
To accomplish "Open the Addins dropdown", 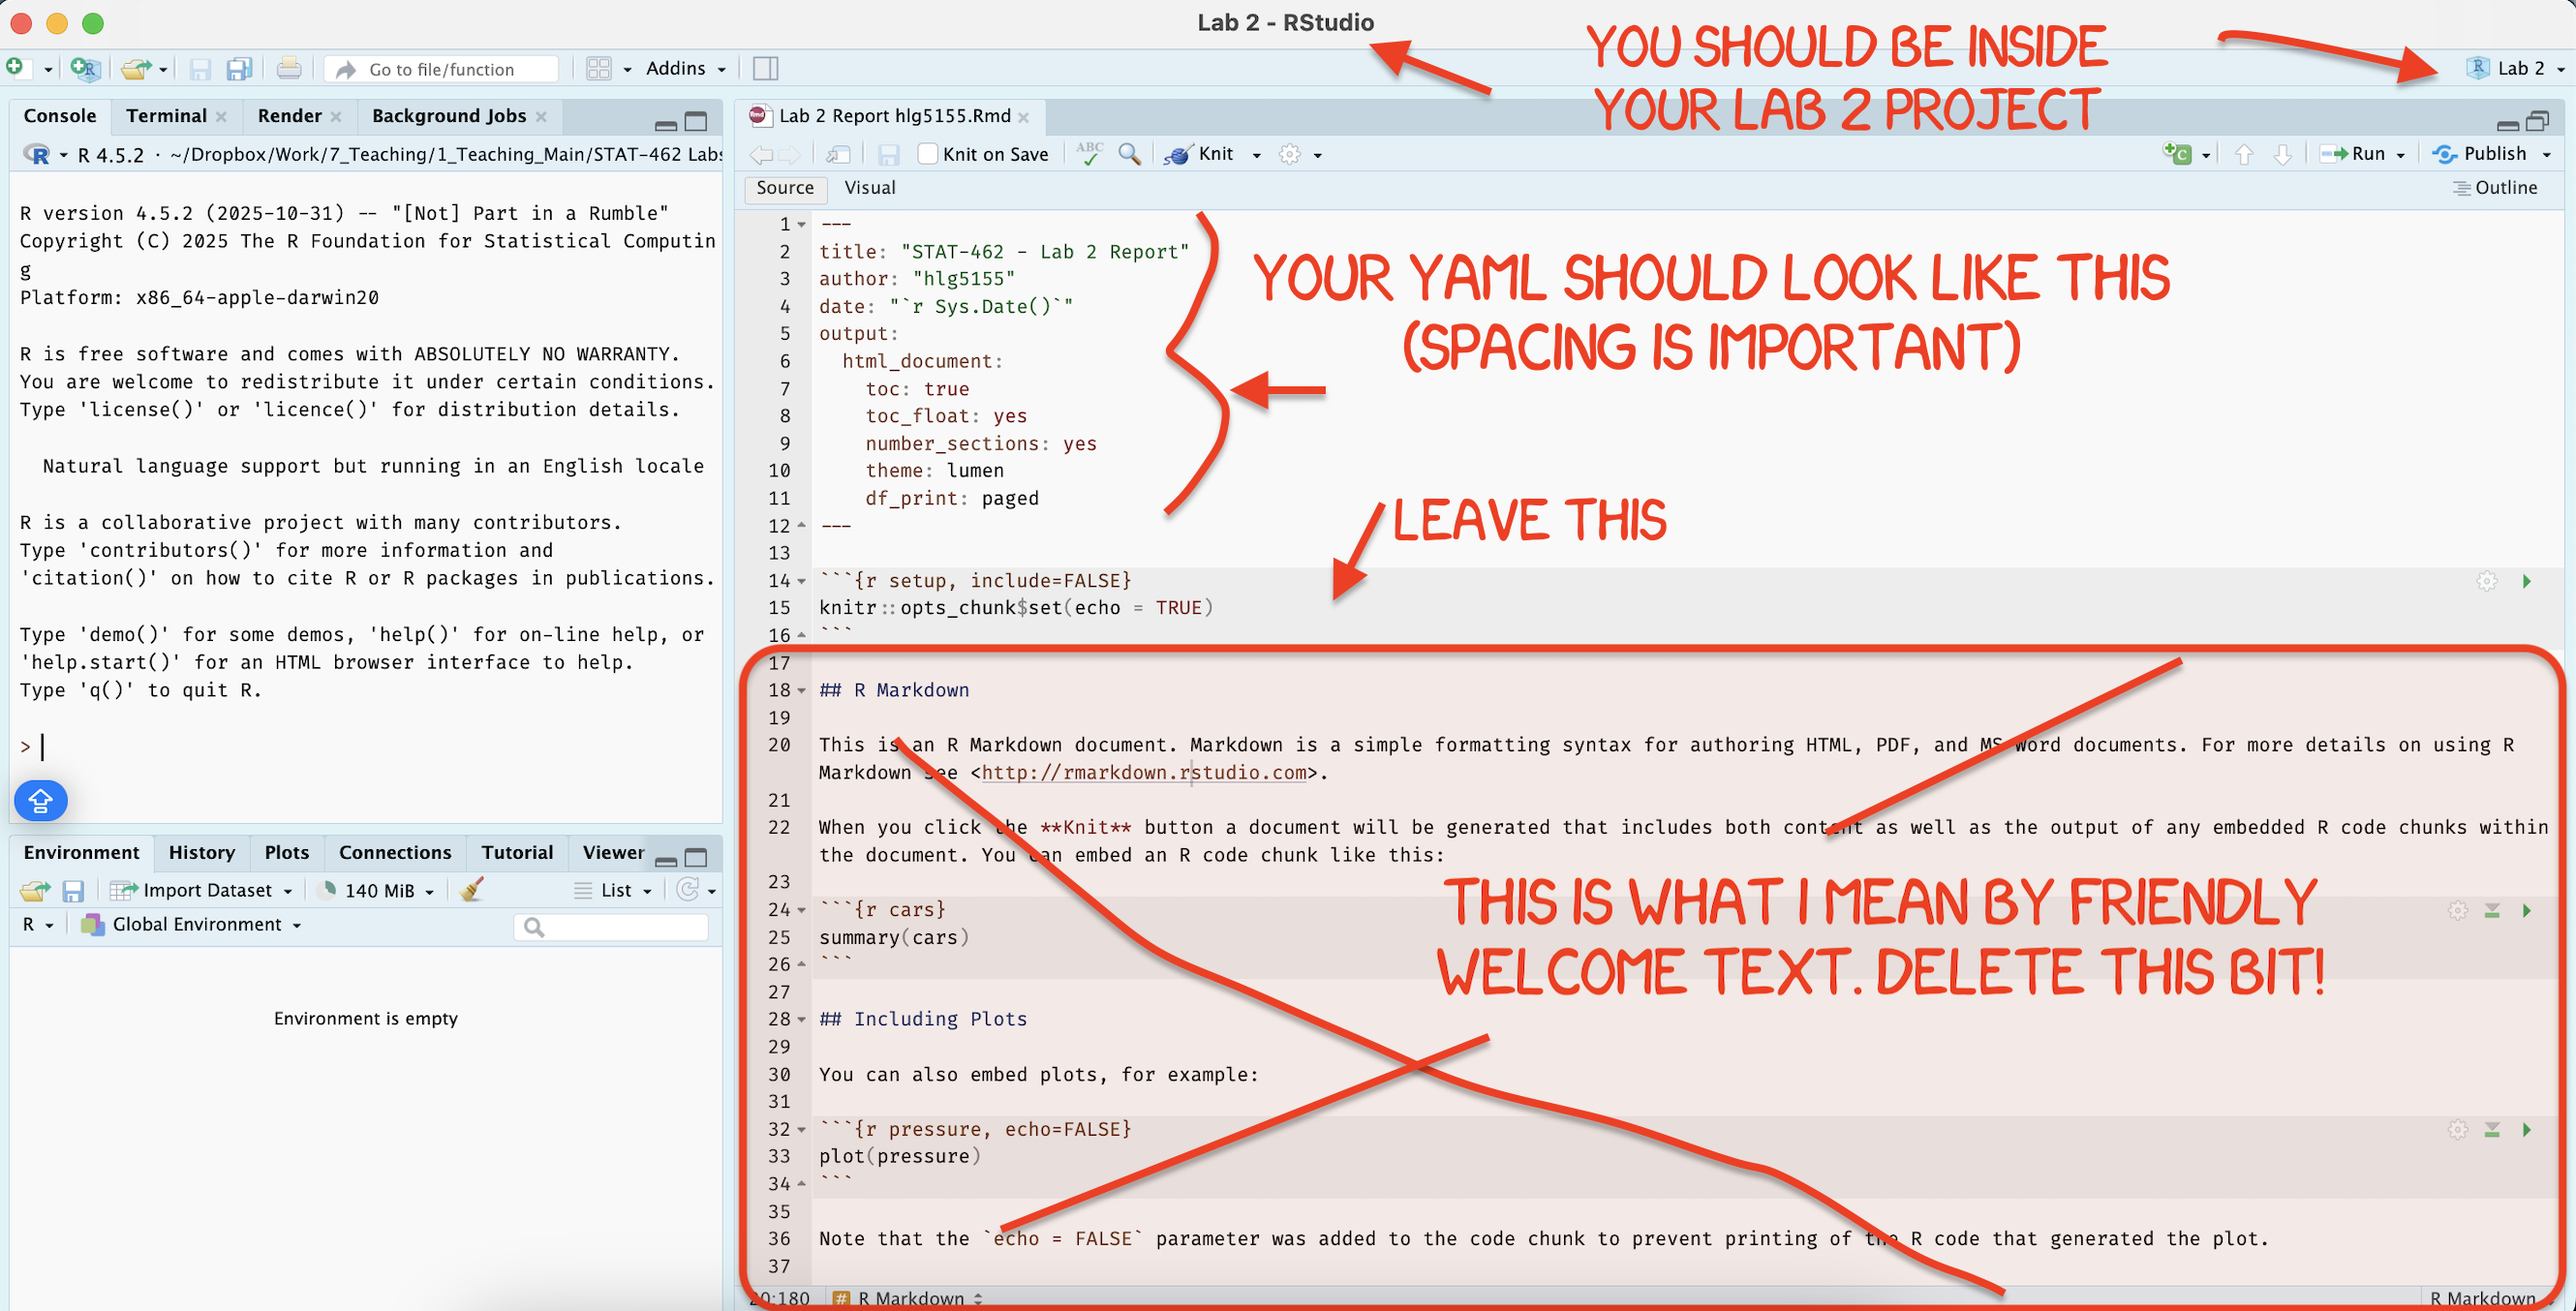I will pos(685,69).
